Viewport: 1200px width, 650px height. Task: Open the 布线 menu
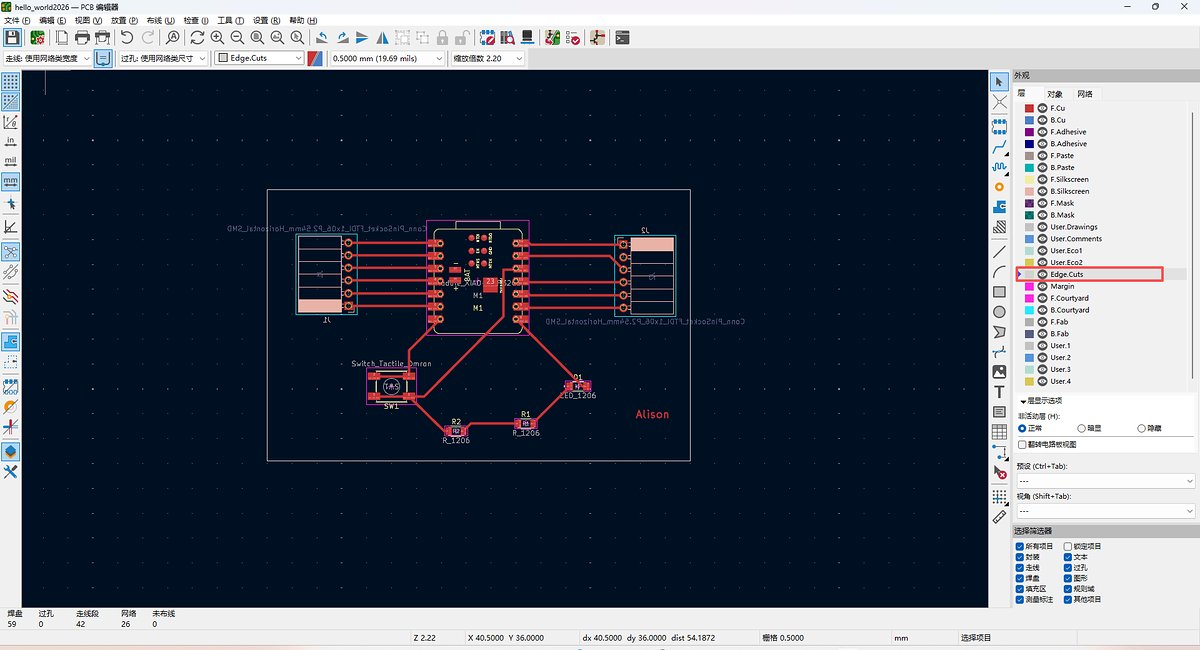click(x=156, y=19)
